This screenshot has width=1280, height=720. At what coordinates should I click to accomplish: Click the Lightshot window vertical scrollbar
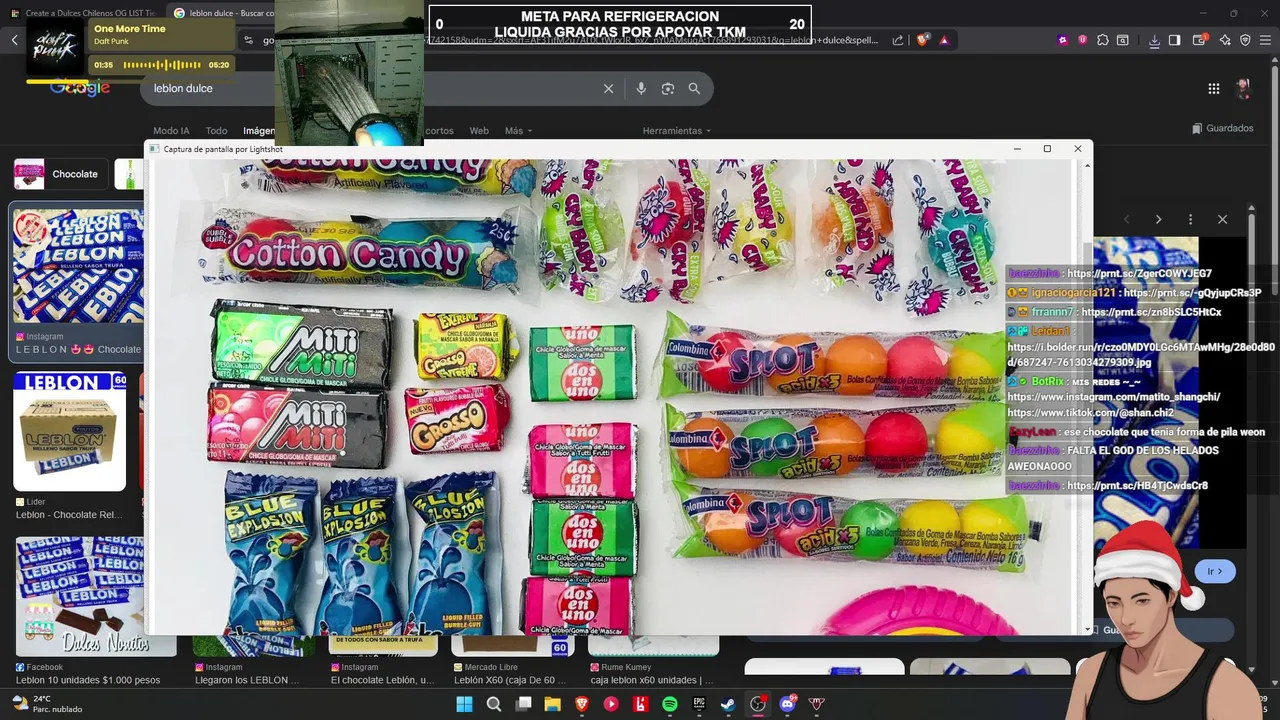pos(1088,396)
